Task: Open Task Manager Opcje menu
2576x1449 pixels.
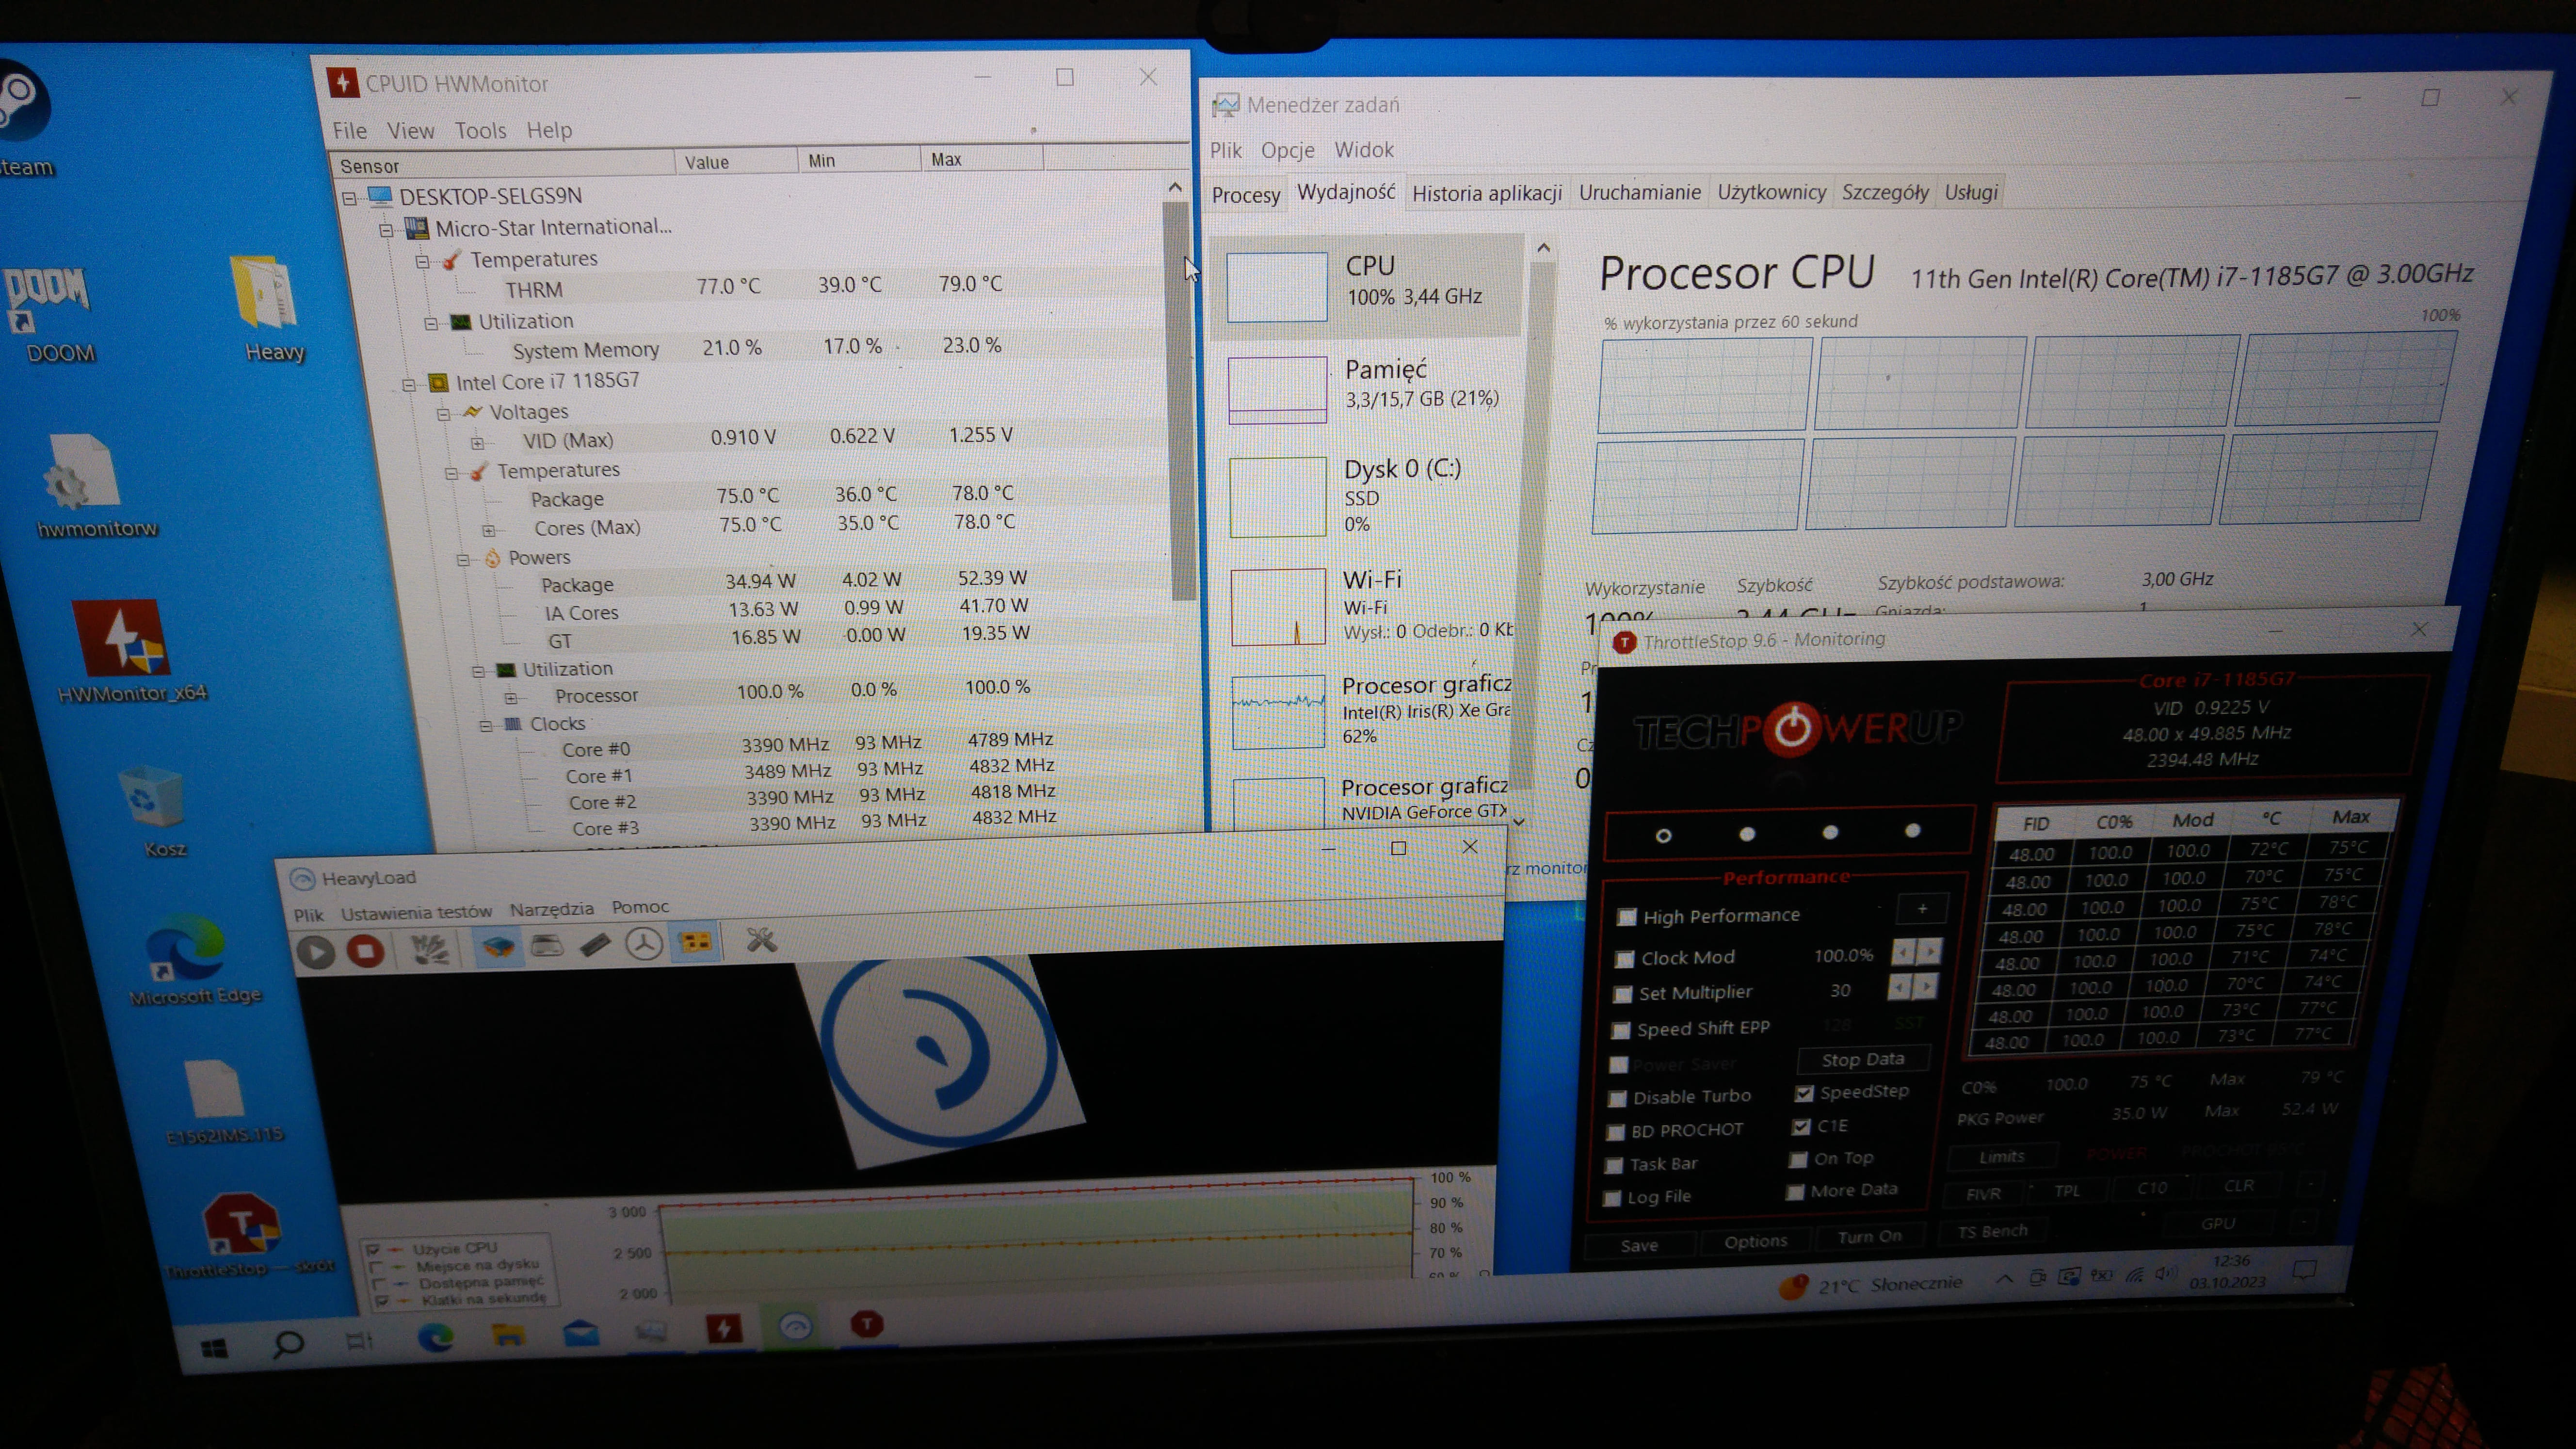Action: (x=1287, y=150)
